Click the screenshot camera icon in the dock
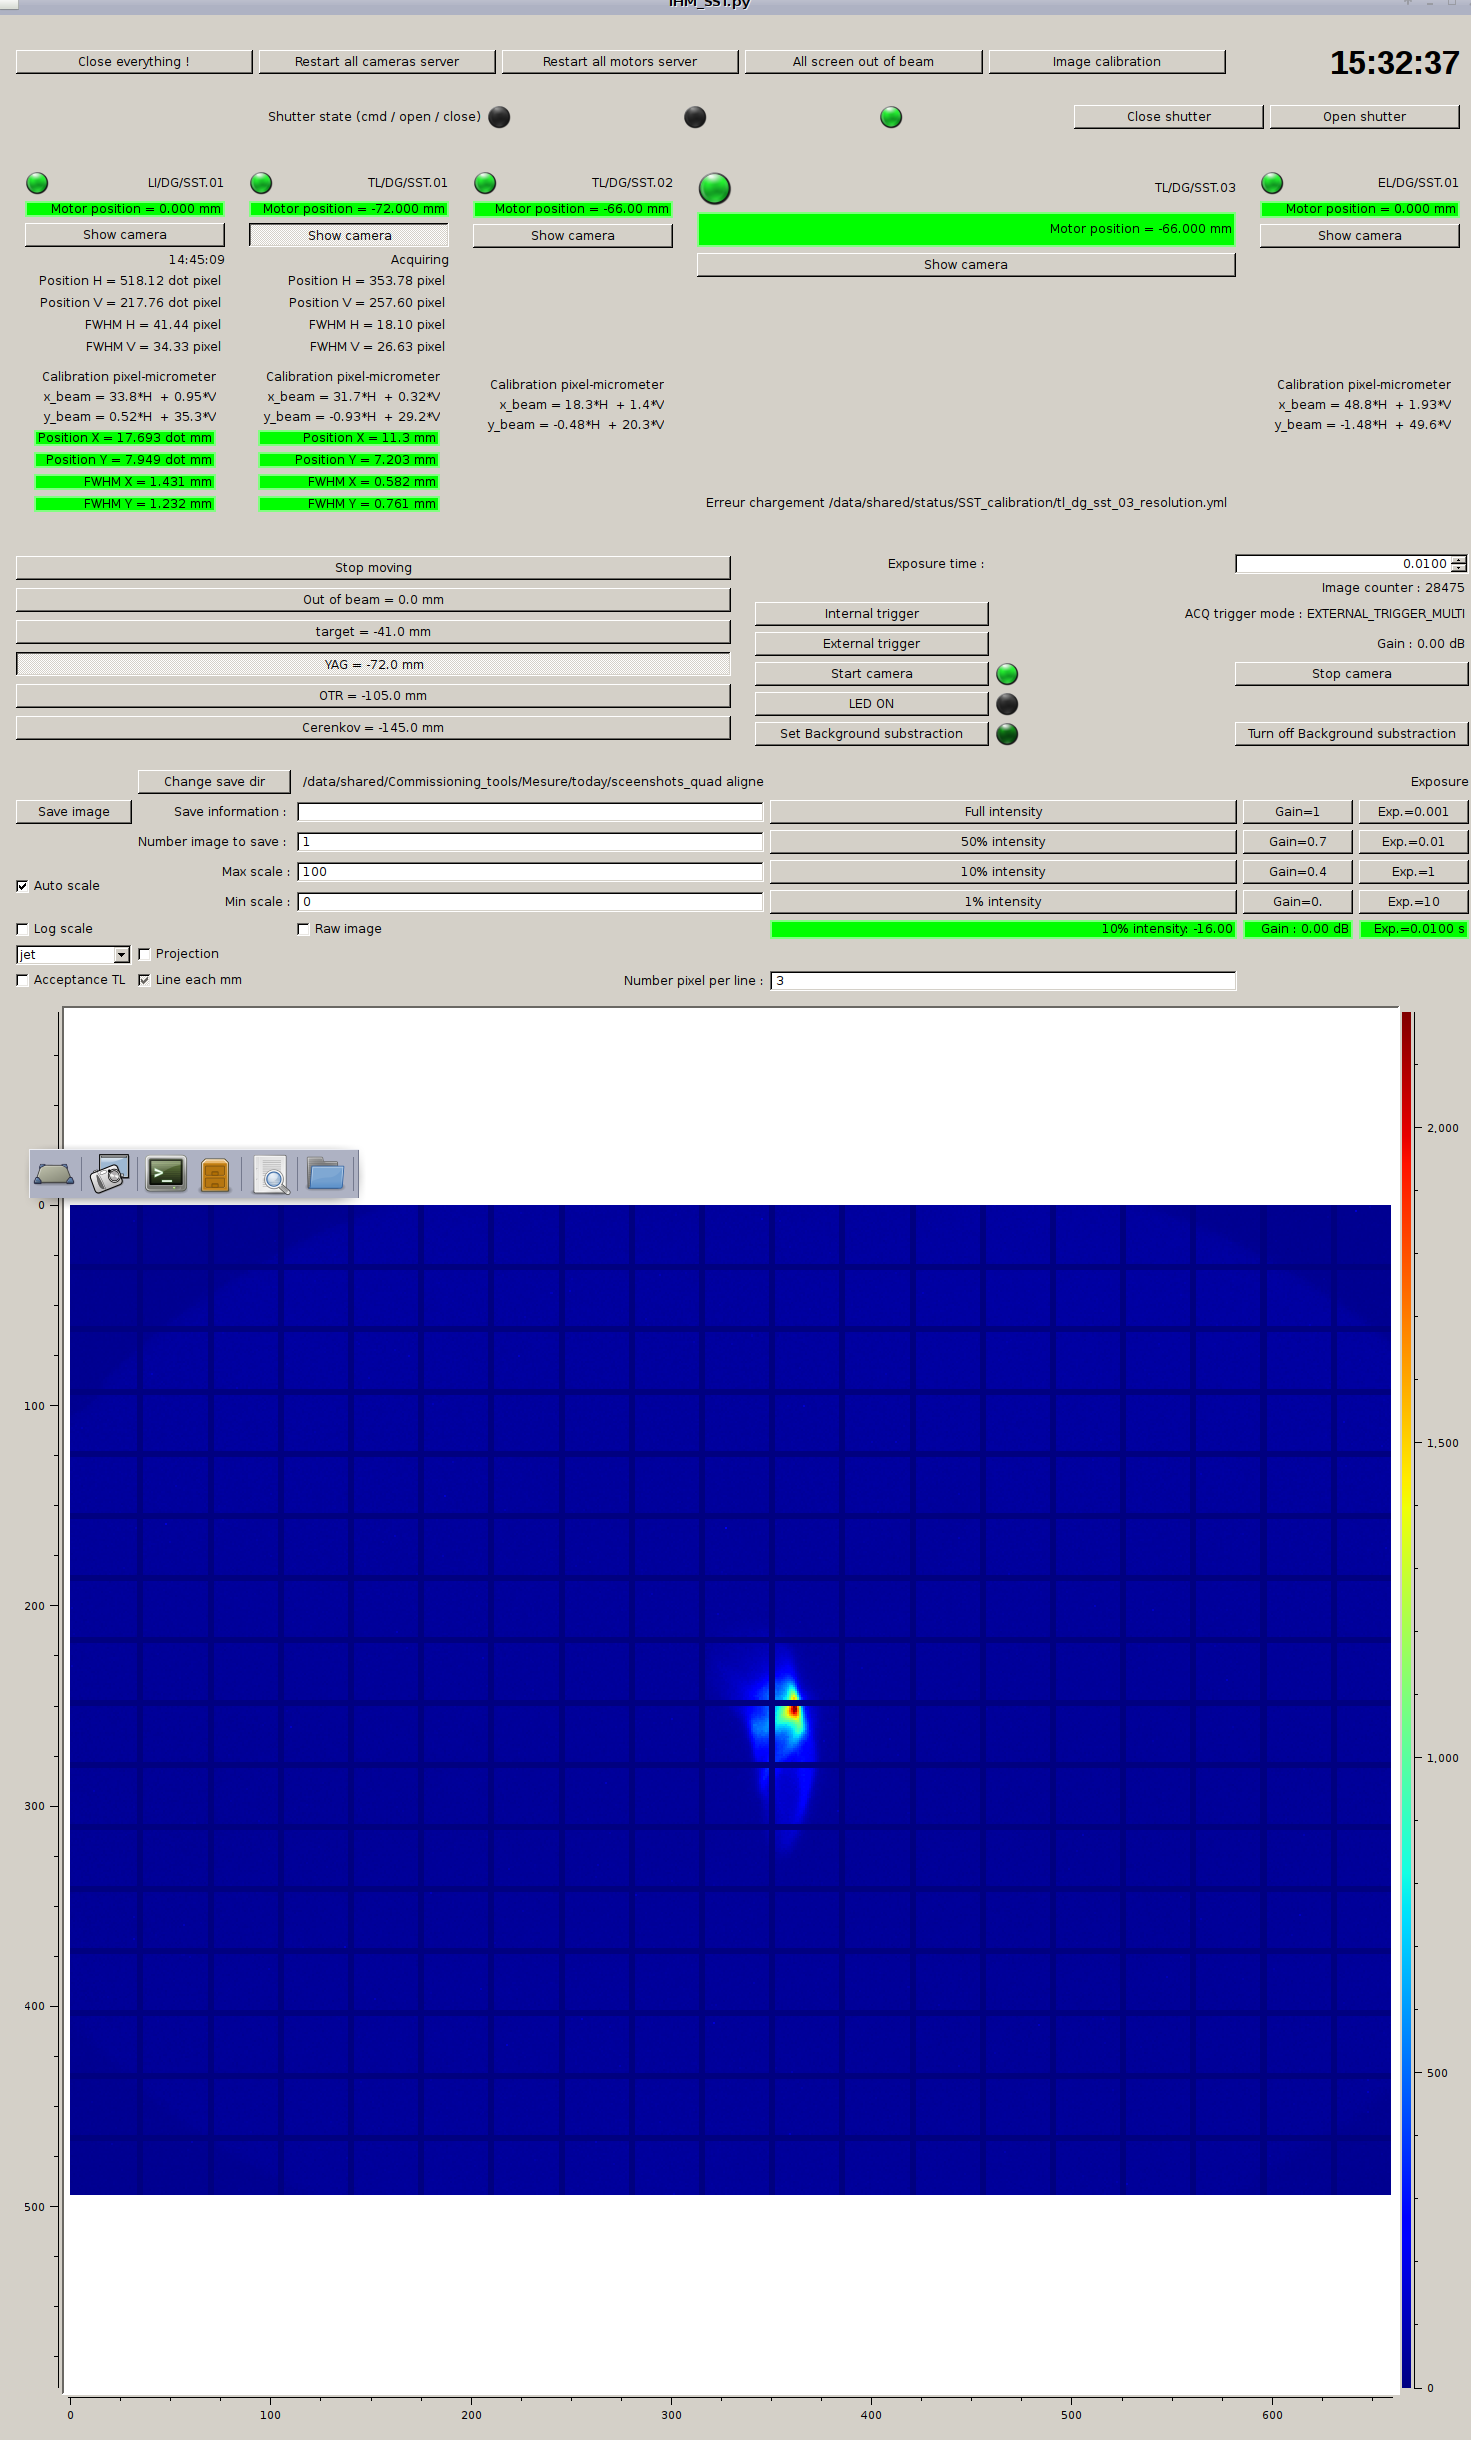 pyautogui.click(x=110, y=1174)
